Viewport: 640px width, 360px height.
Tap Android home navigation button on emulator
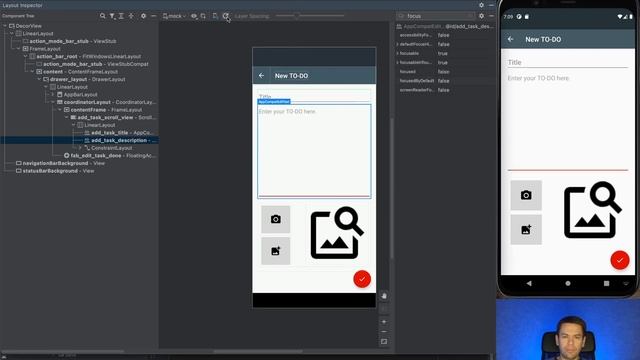(x=568, y=283)
